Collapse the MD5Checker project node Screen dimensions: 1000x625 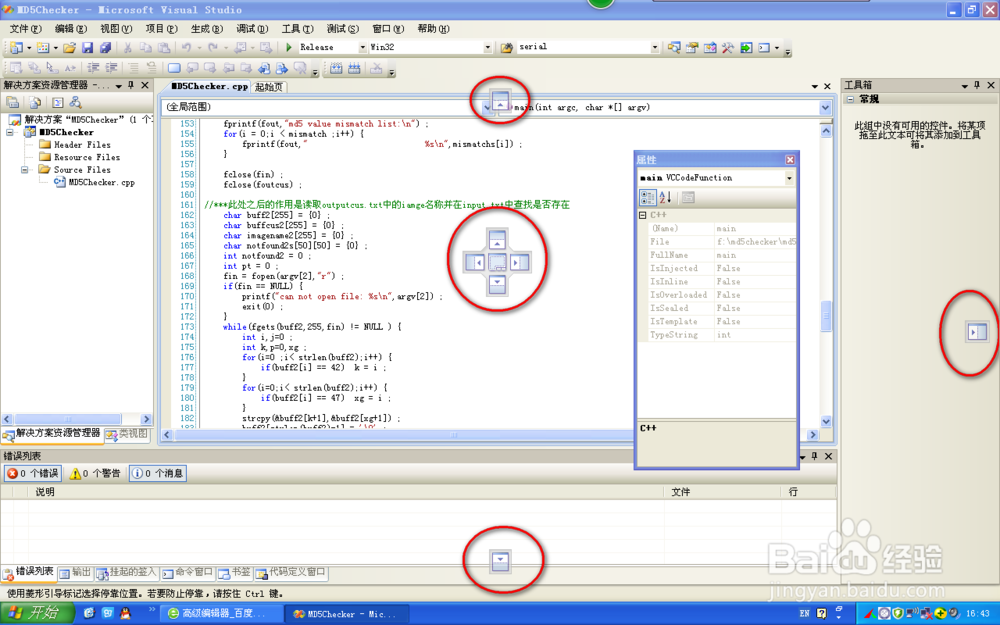point(10,132)
